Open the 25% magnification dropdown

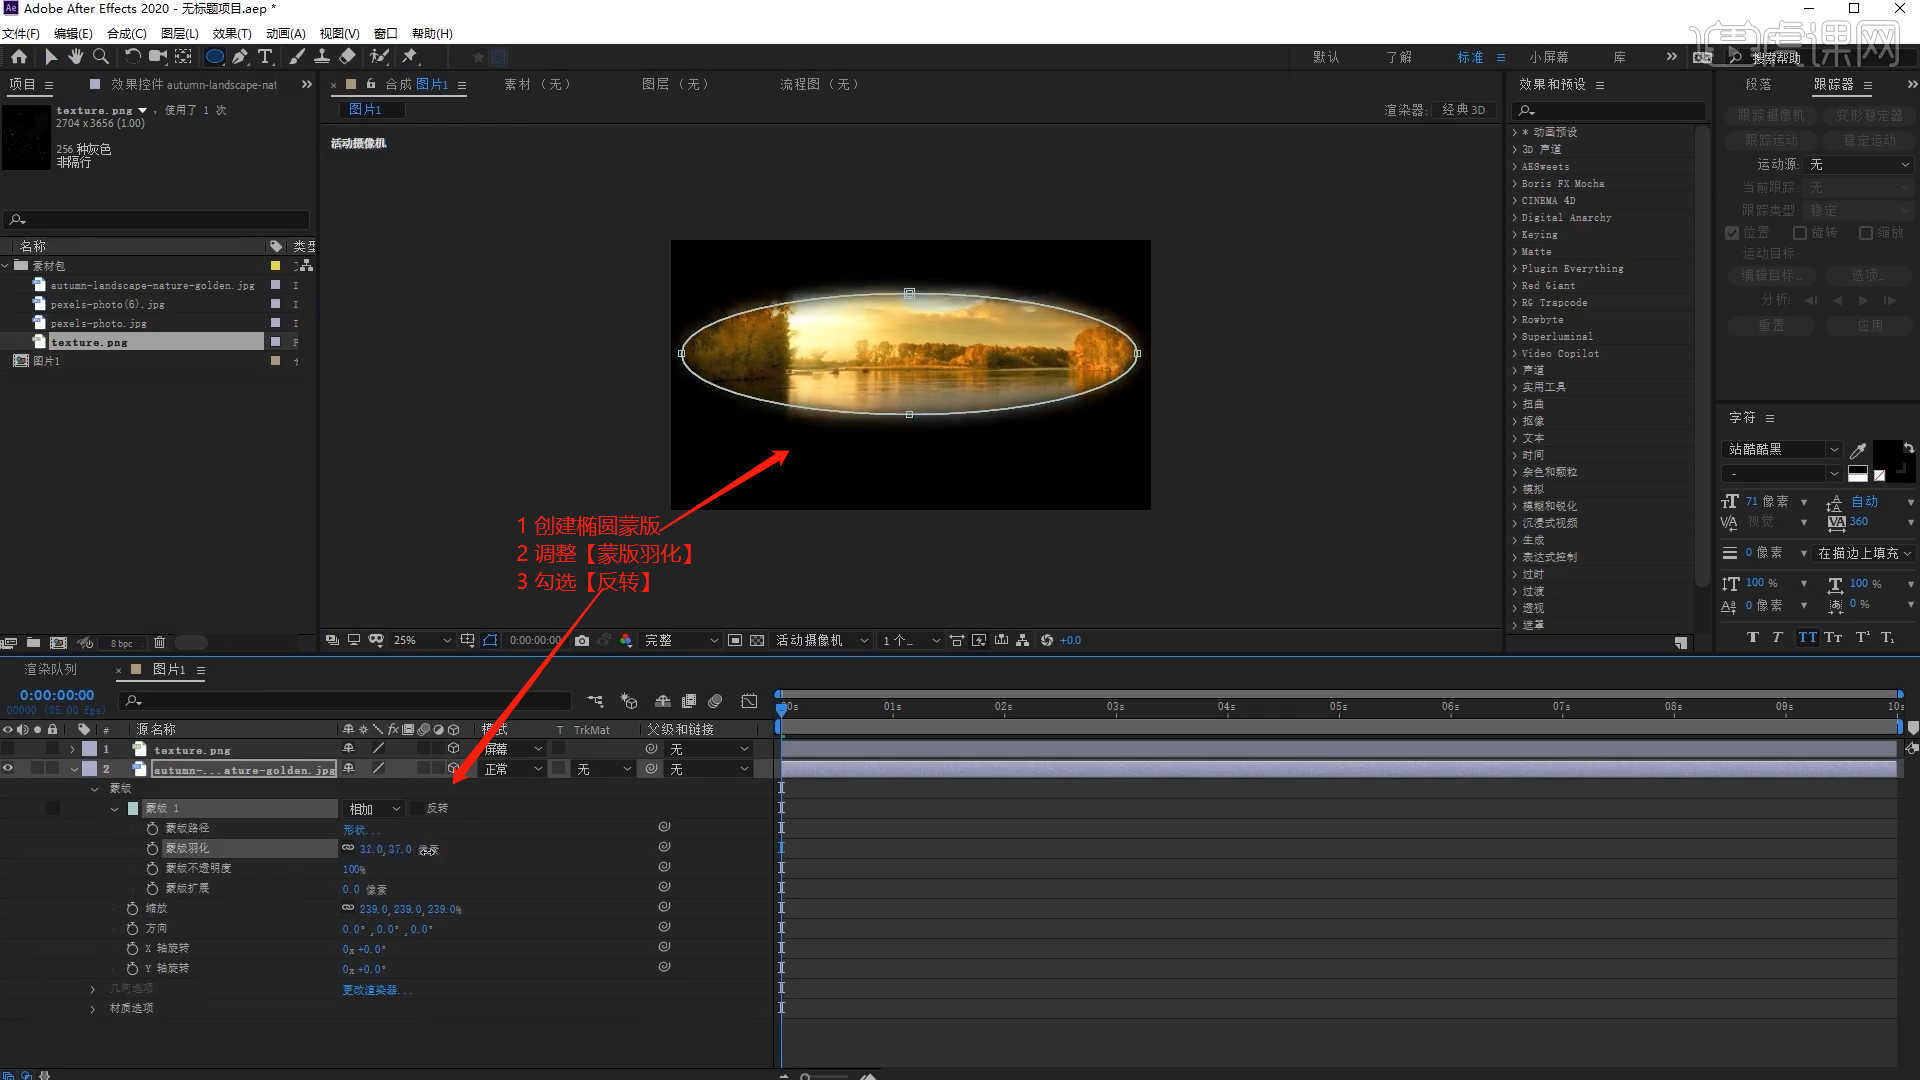[x=421, y=640]
